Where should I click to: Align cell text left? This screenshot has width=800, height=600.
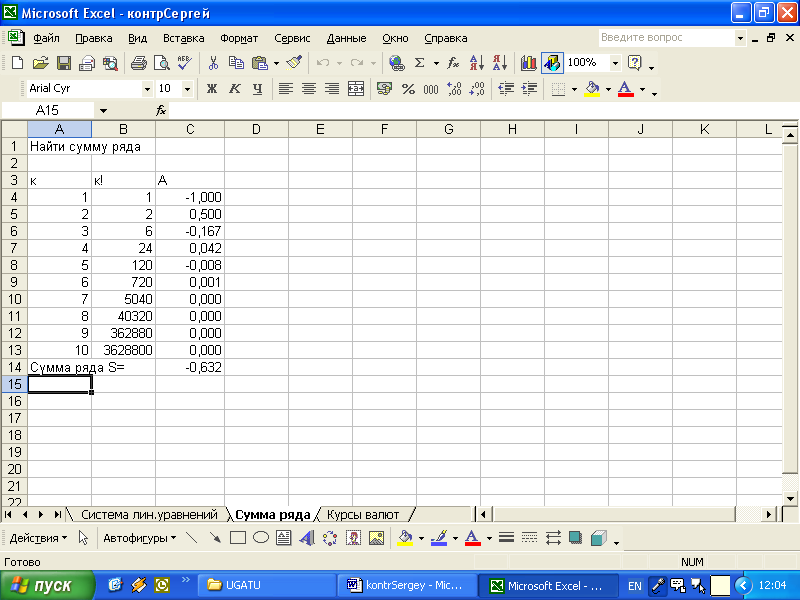coord(286,89)
